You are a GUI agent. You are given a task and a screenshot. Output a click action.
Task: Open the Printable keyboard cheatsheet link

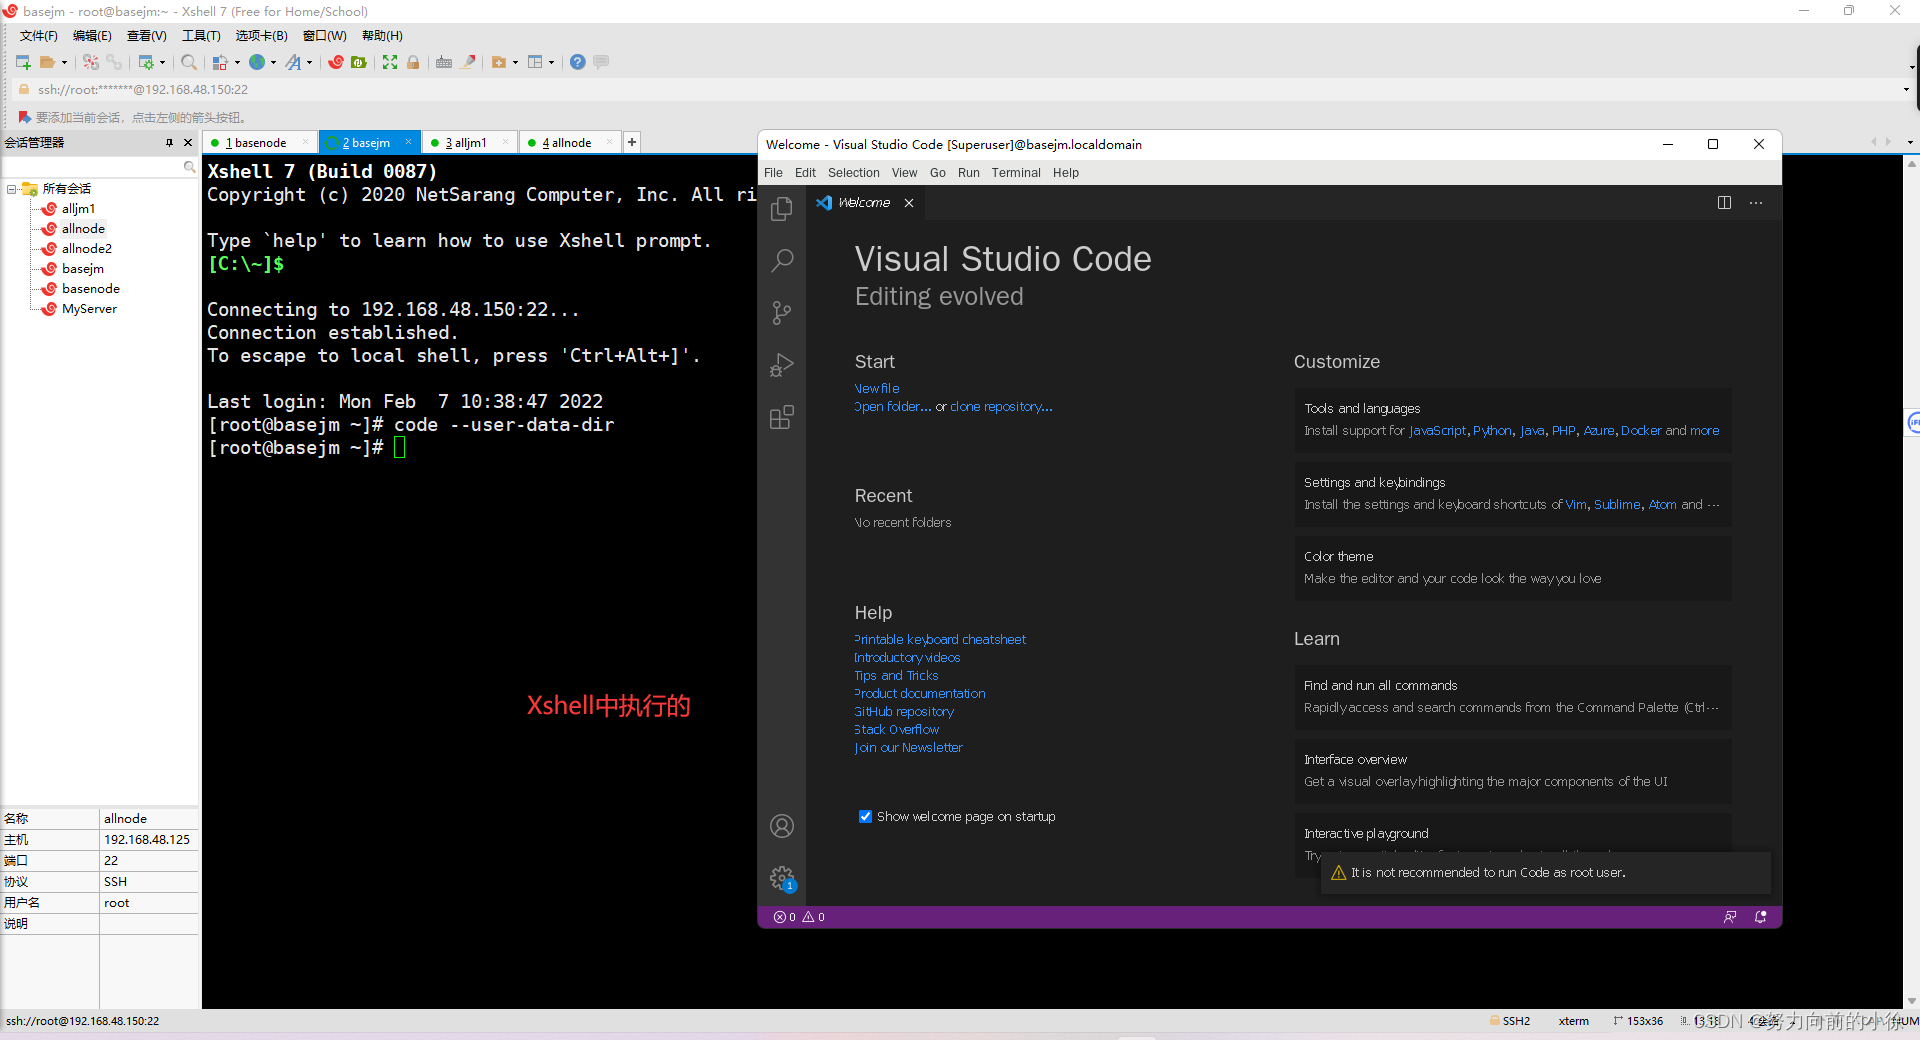coord(940,639)
